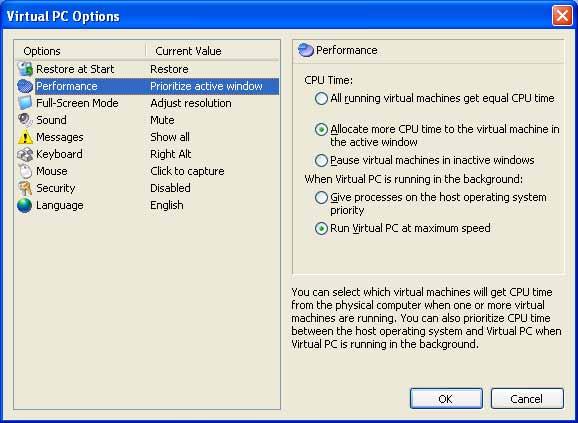Choose Pause virtual machines in inactive windows
This screenshot has height=423, width=578.
(x=321, y=160)
